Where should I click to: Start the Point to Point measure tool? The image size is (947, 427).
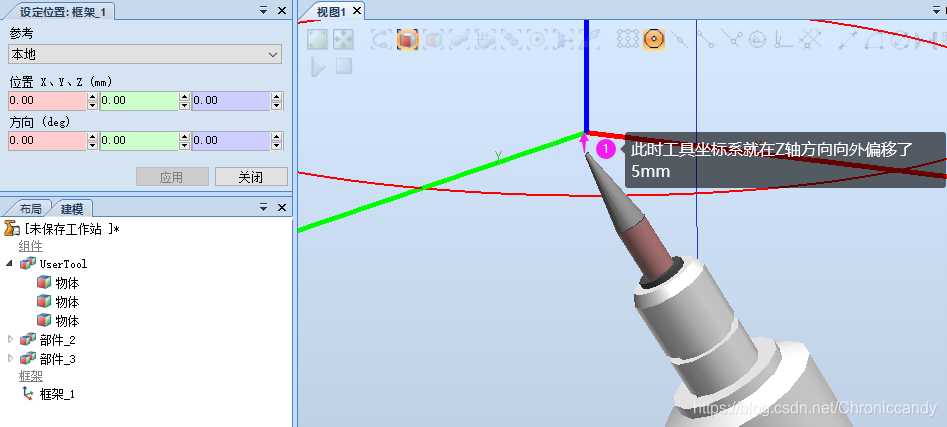pyautogui.click(x=847, y=39)
